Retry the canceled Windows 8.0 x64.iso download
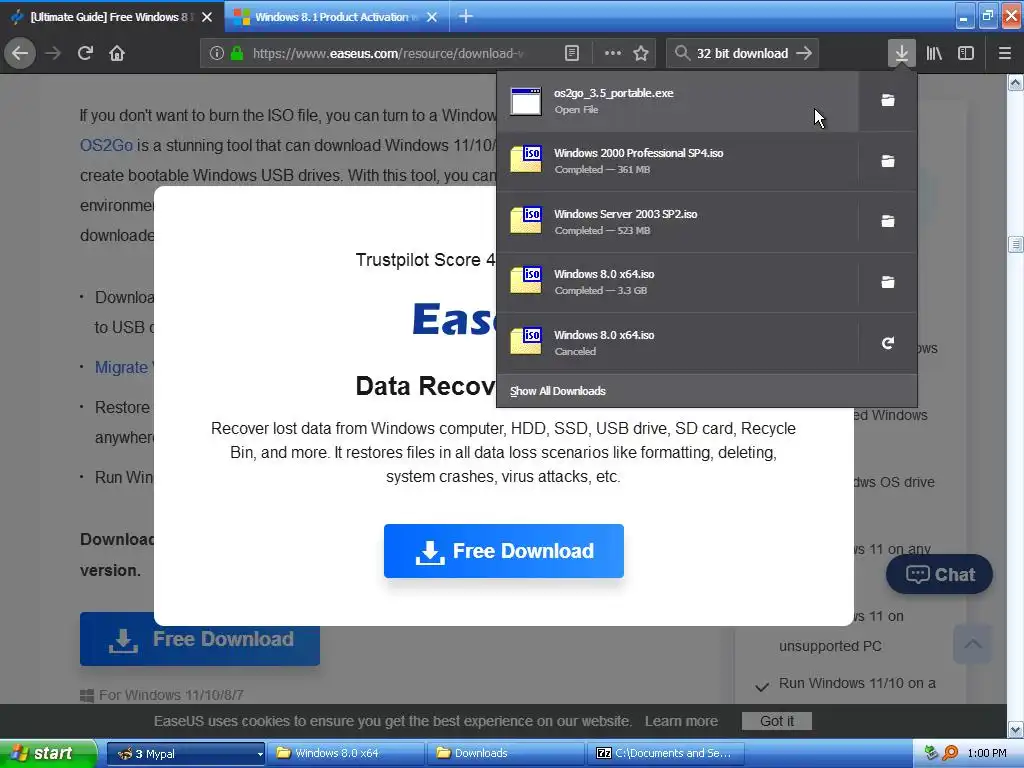The height and width of the screenshot is (768, 1024). (x=888, y=343)
